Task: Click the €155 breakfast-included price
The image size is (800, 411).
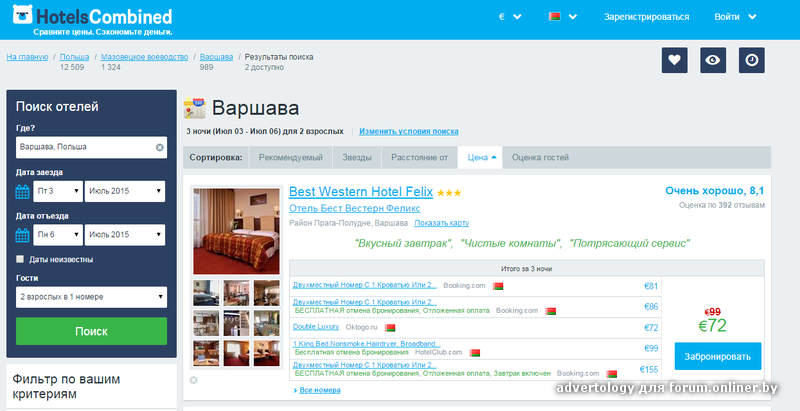Action: point(649,370)
